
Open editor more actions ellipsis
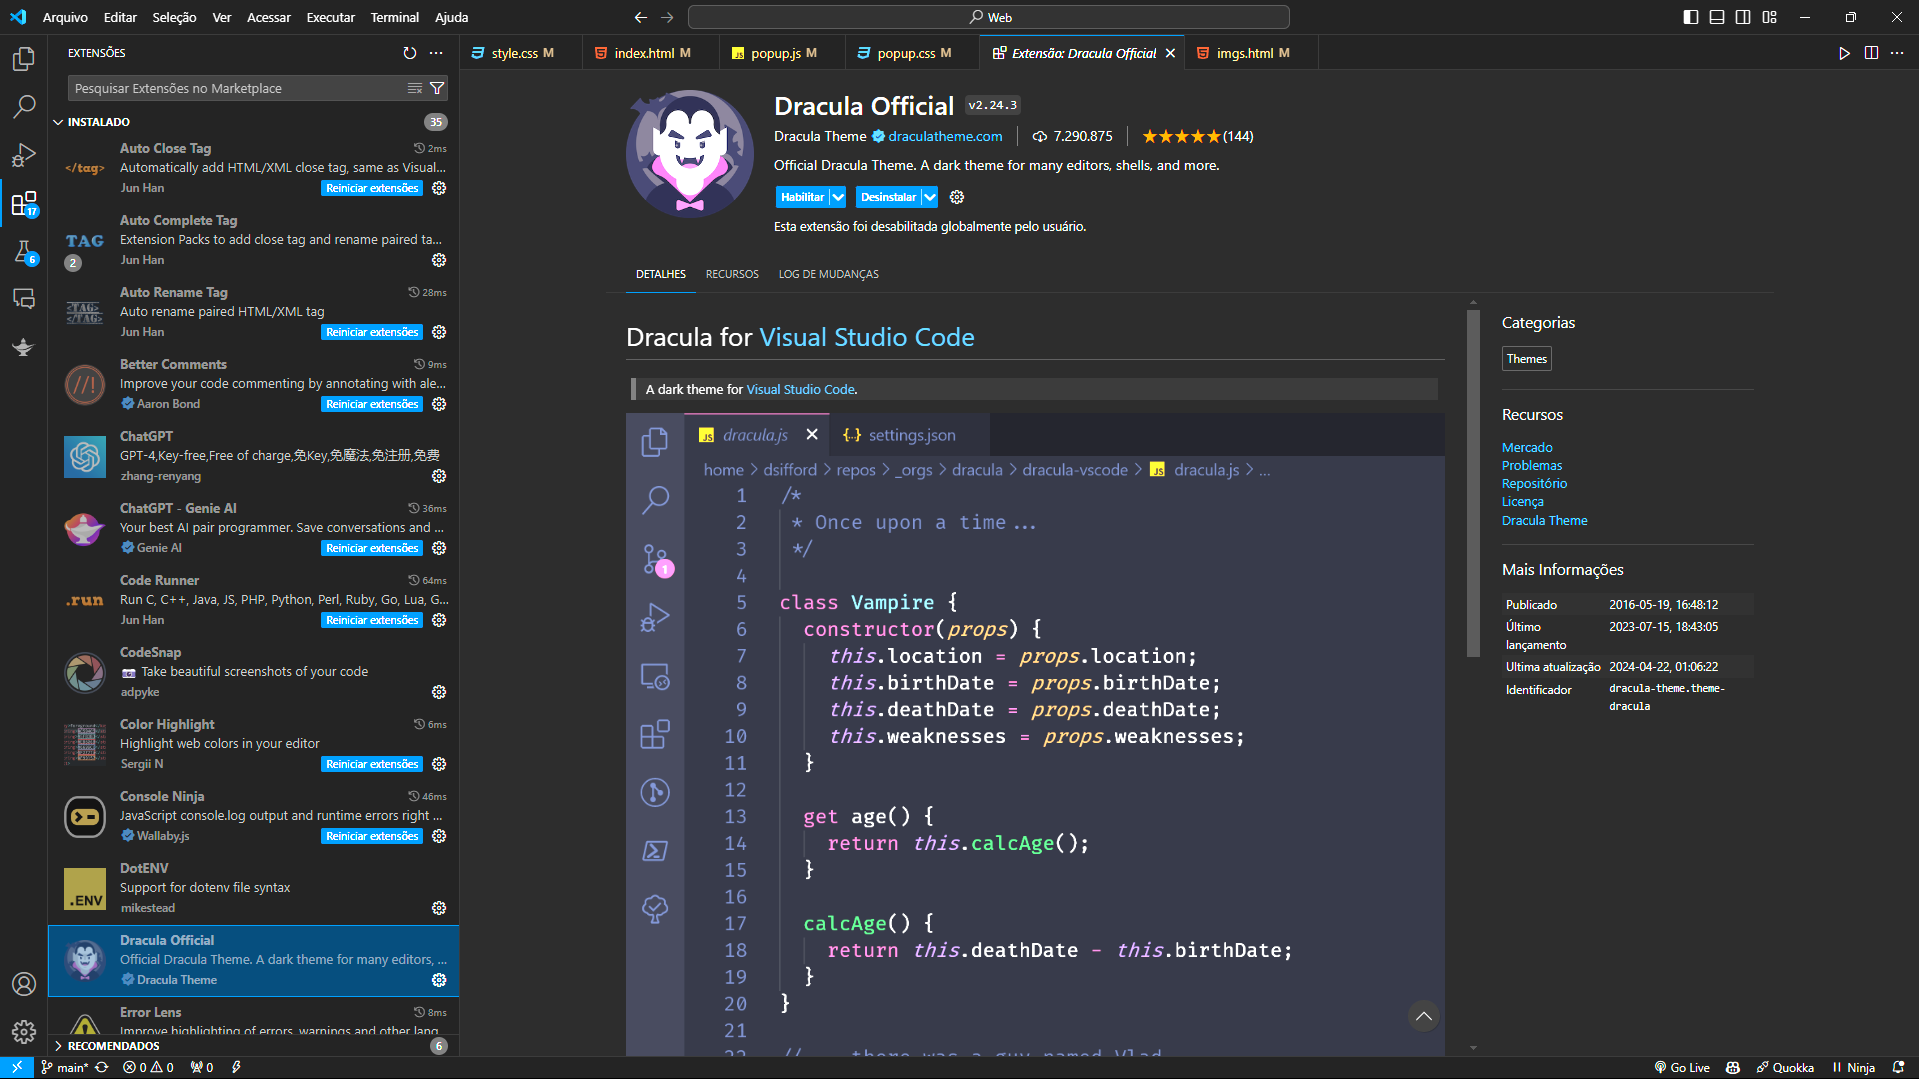point(1897,53)
